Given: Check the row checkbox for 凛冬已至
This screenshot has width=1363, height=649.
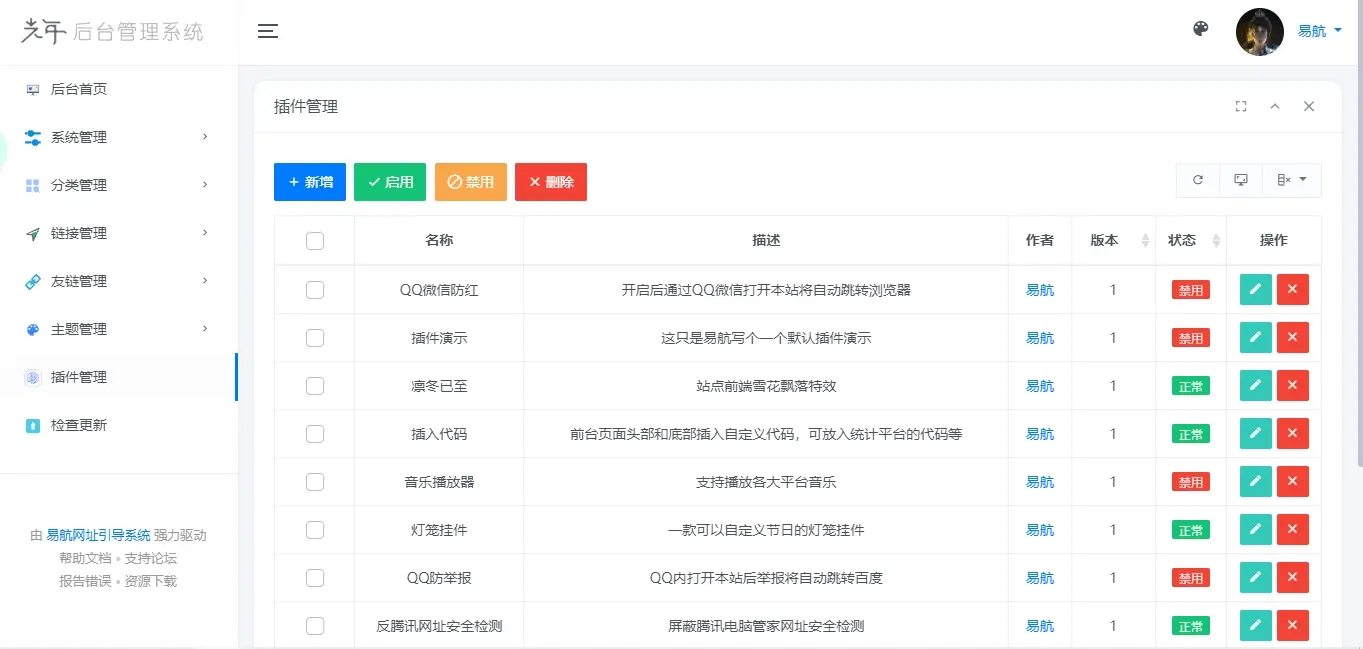Looking at the screenshot, I should [x=315, y=385].
